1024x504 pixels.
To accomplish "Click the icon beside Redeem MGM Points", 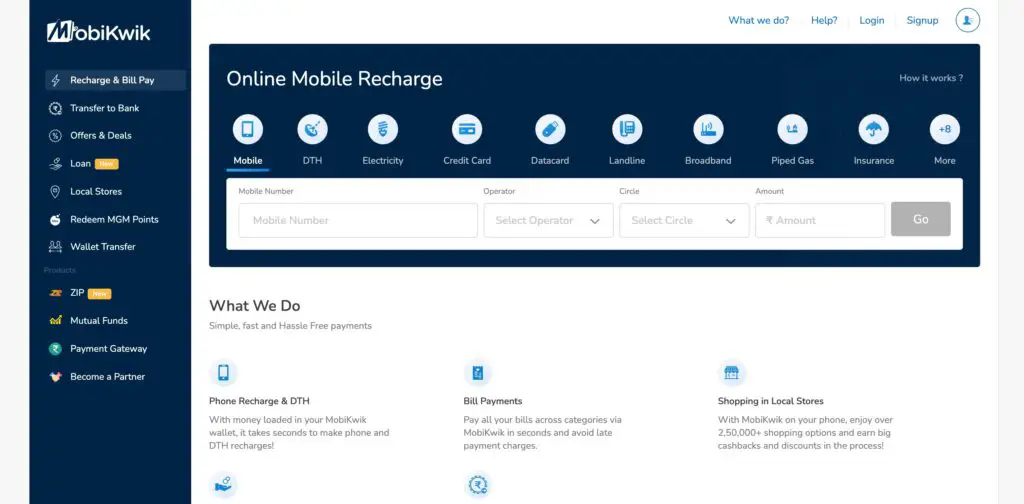I will tap(56, 219).
